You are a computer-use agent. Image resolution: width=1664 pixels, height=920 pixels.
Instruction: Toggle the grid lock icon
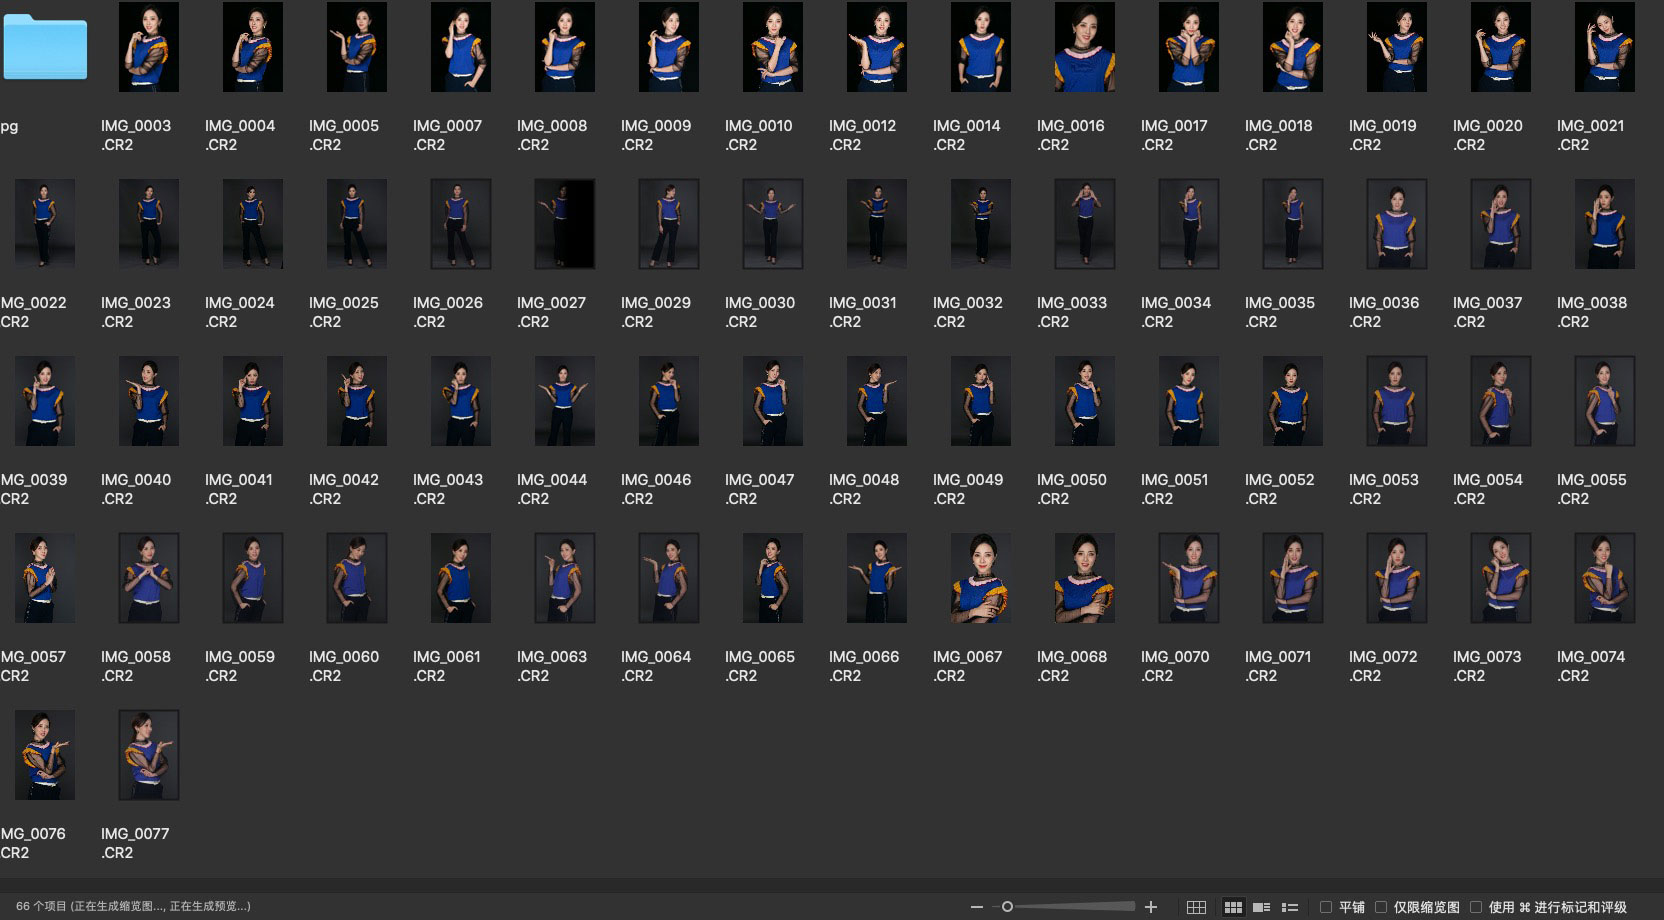tap(1196, 907)
